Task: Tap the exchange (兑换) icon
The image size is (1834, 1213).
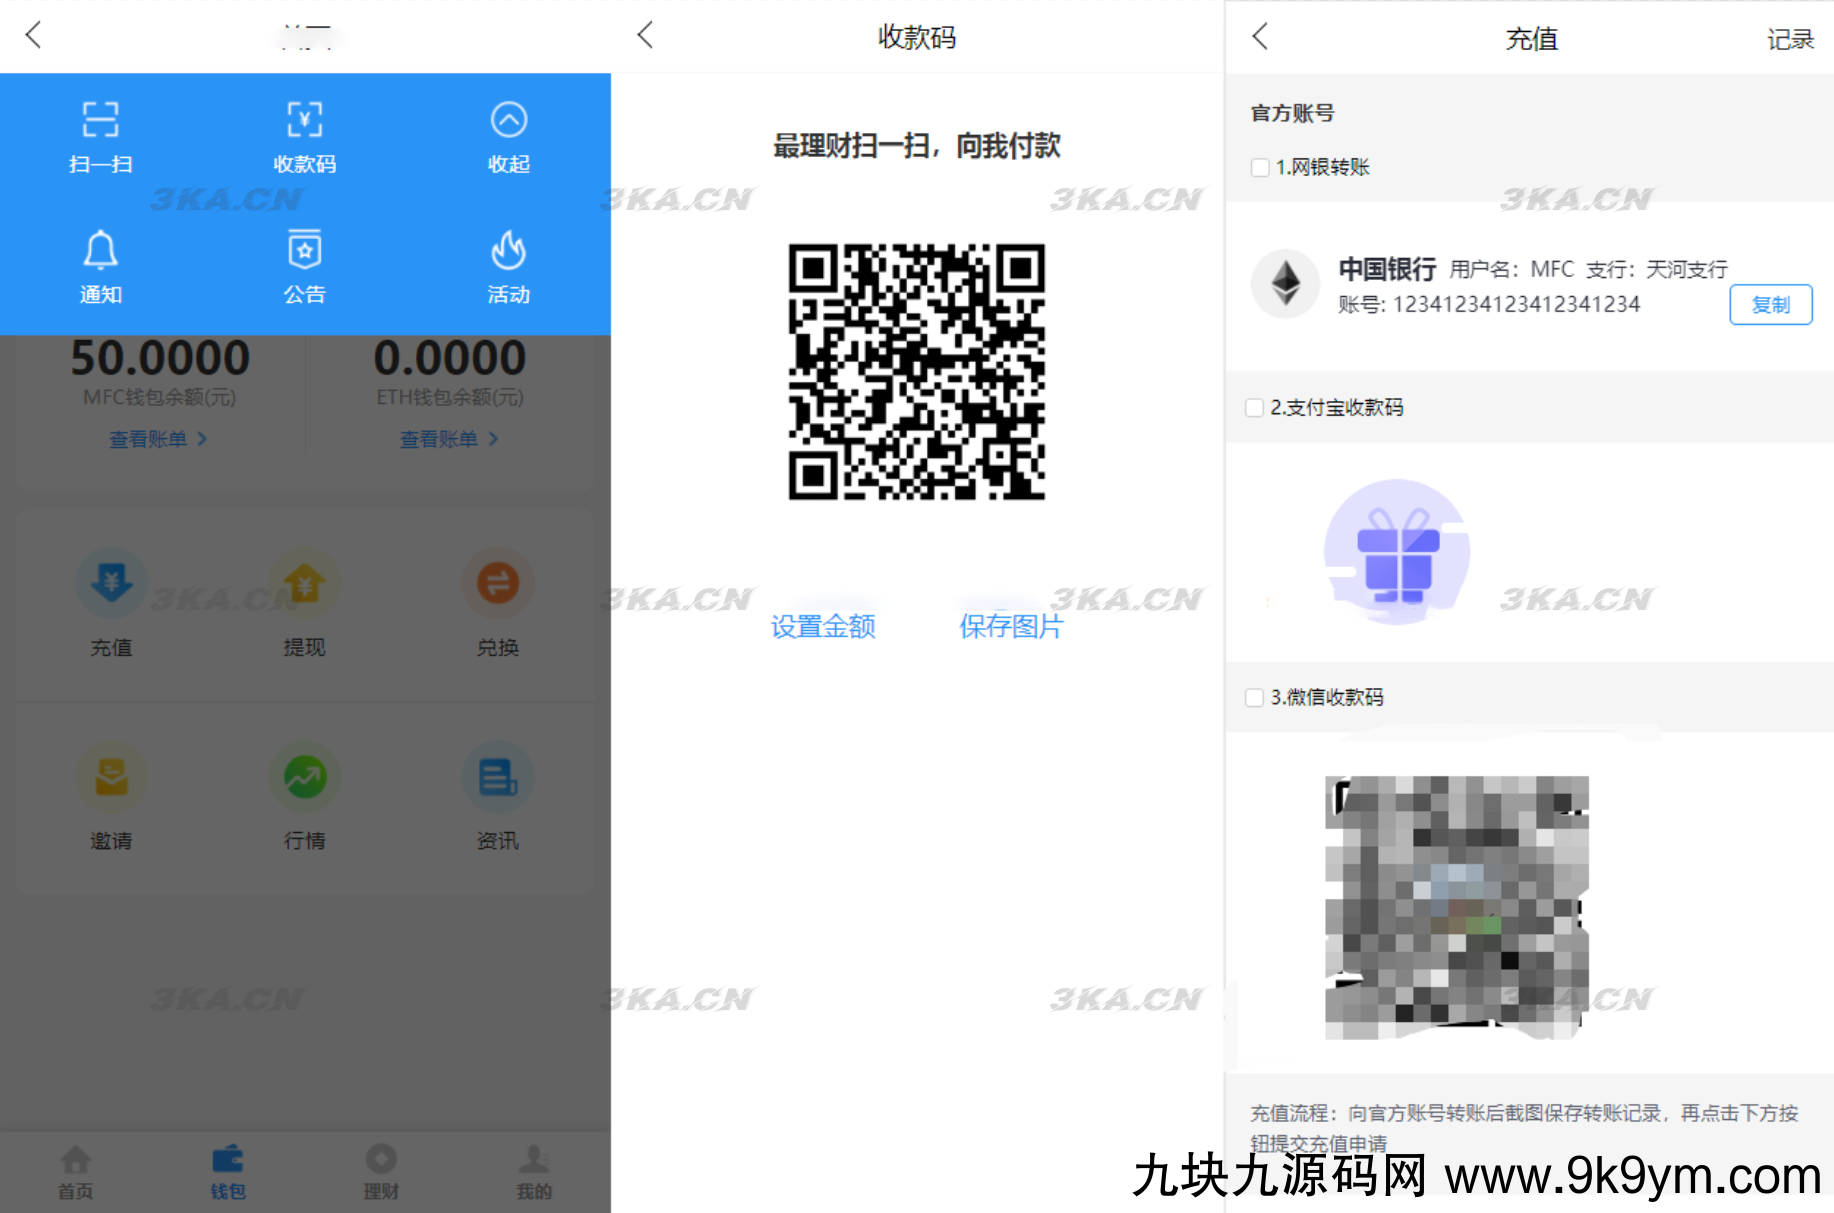Action: (497, 584)
